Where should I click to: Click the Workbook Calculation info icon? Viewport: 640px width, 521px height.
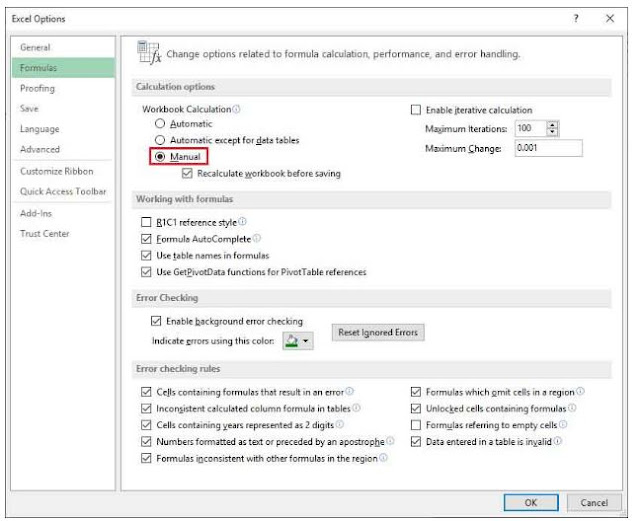(236, 109)
